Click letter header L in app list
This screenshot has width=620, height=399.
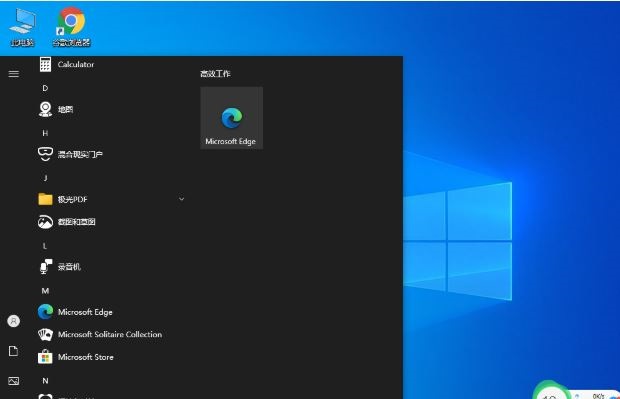click(45, 246)
